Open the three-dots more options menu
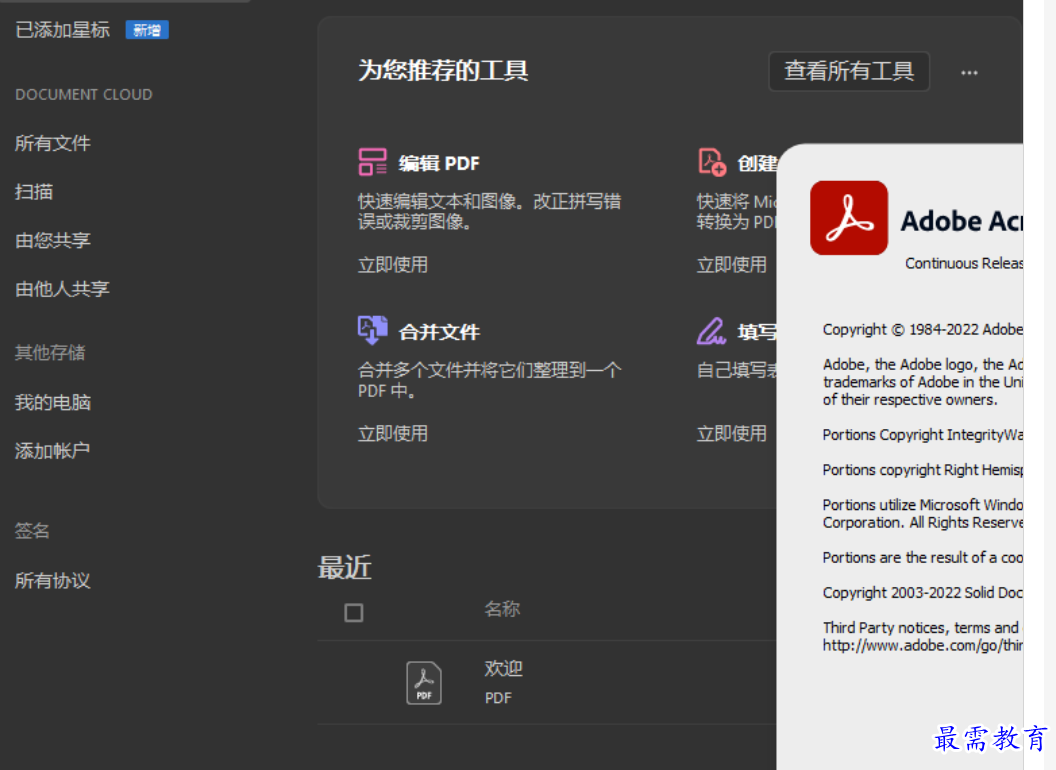 coord(969,72)
